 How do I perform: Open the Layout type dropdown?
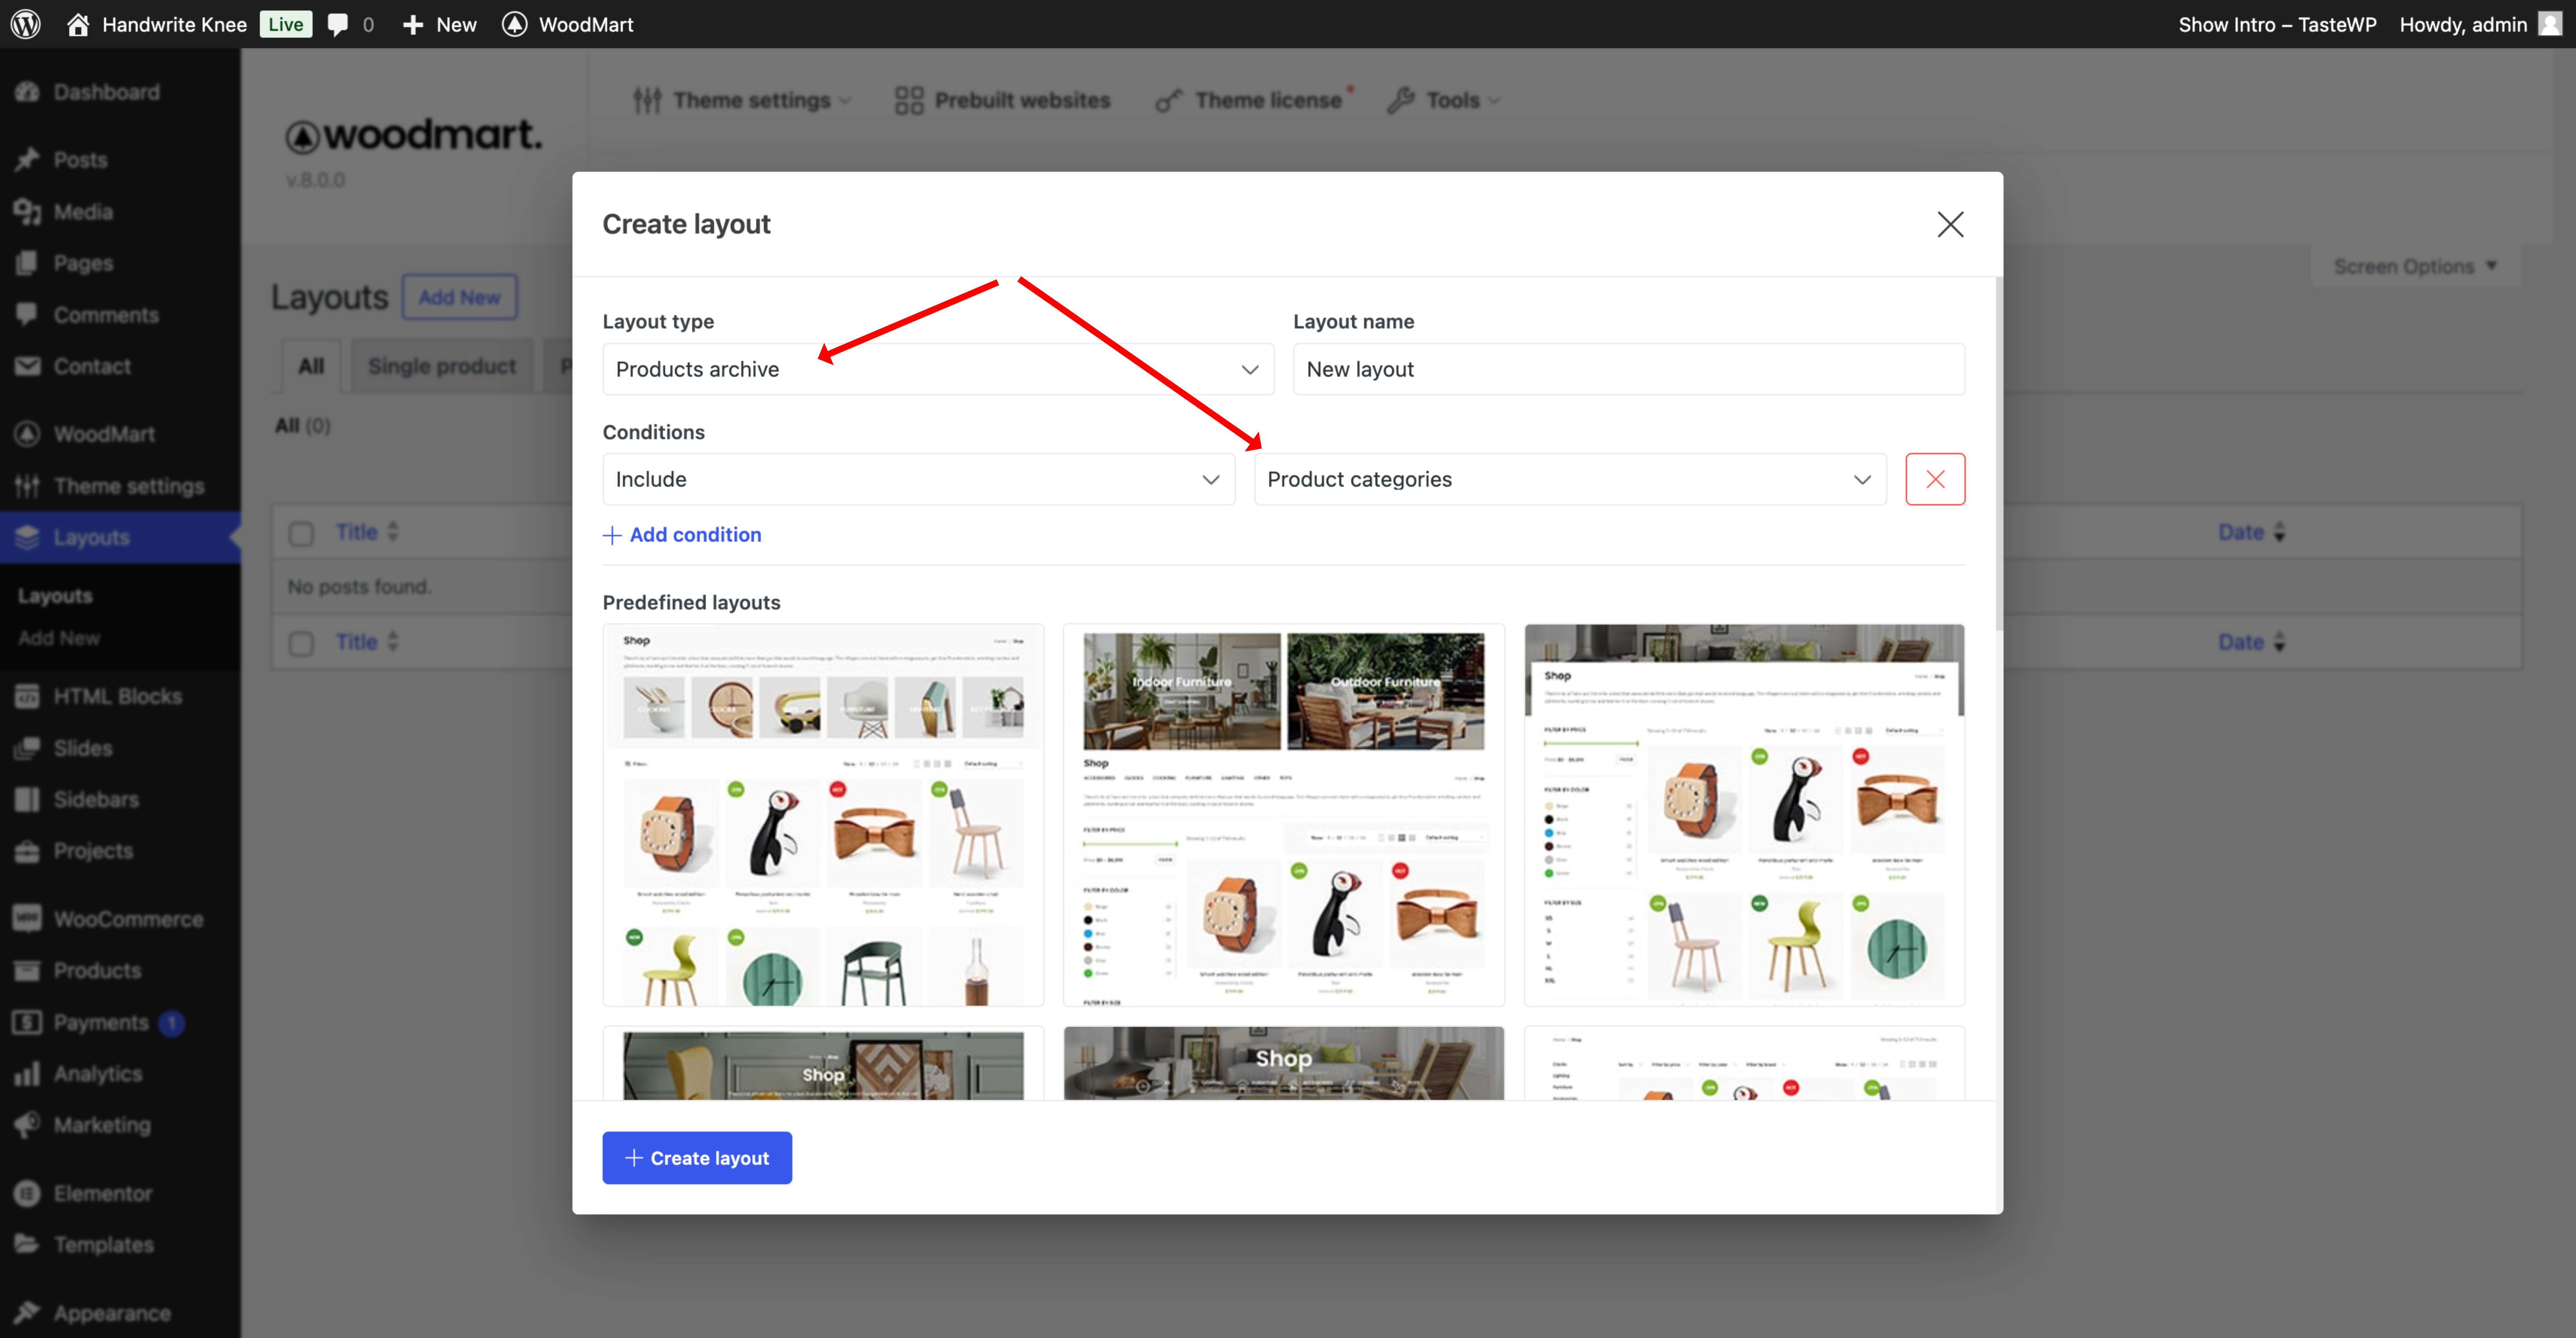tap(938, 369)
